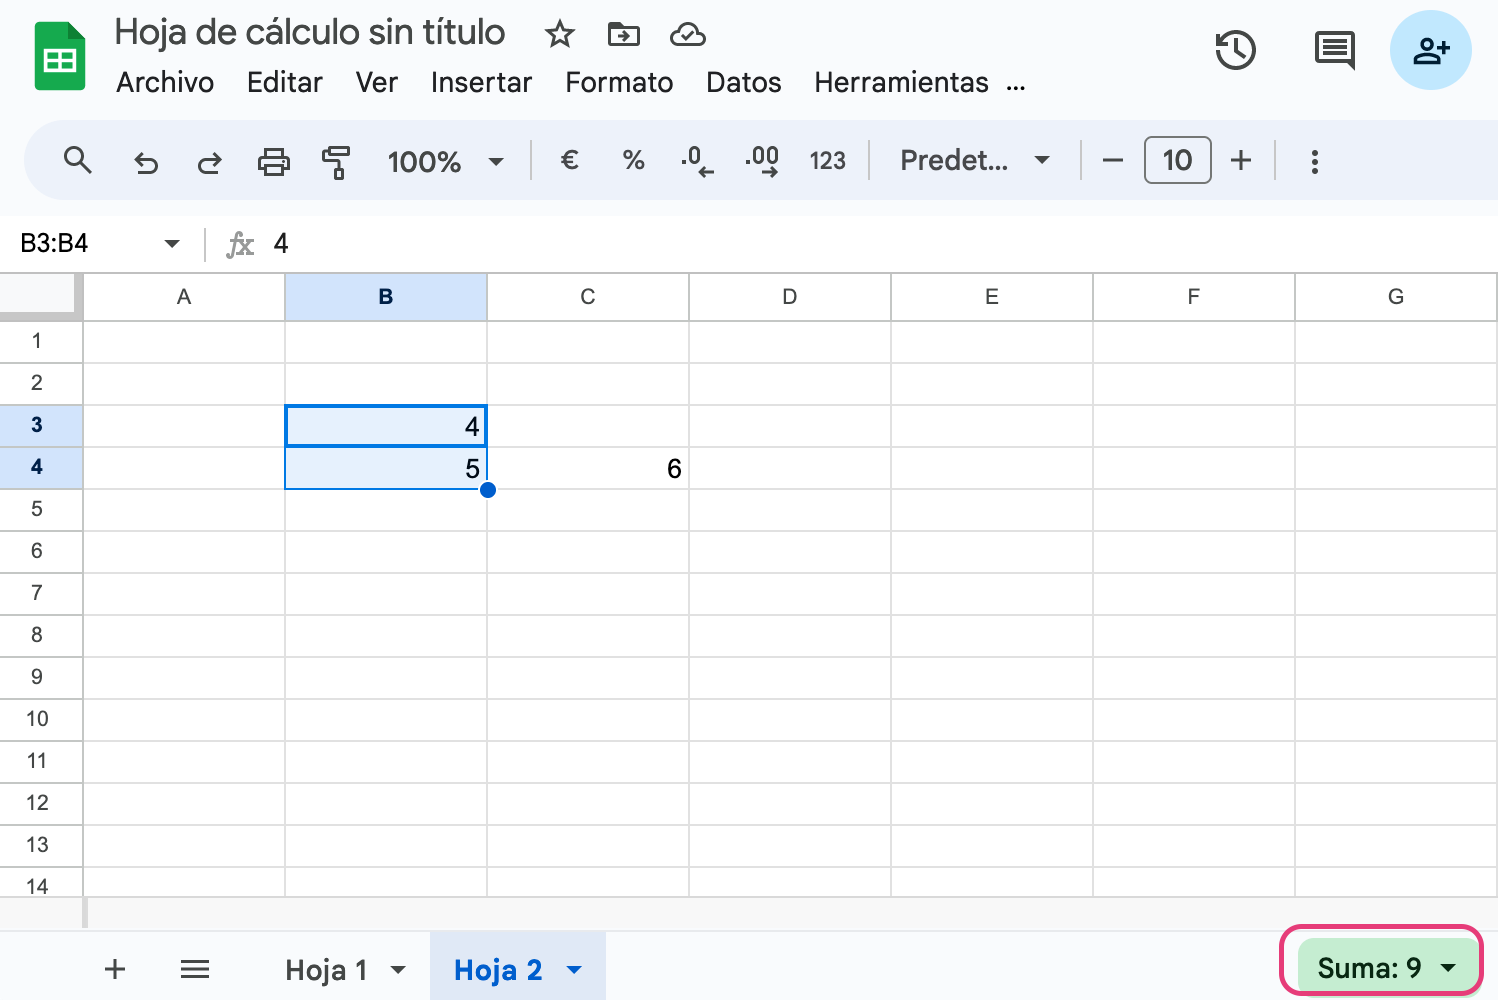Viewport: 1498px width, 1000px height.
Task: Switch to the Hoja 1 tab
Action: click(x=326, y=969)
